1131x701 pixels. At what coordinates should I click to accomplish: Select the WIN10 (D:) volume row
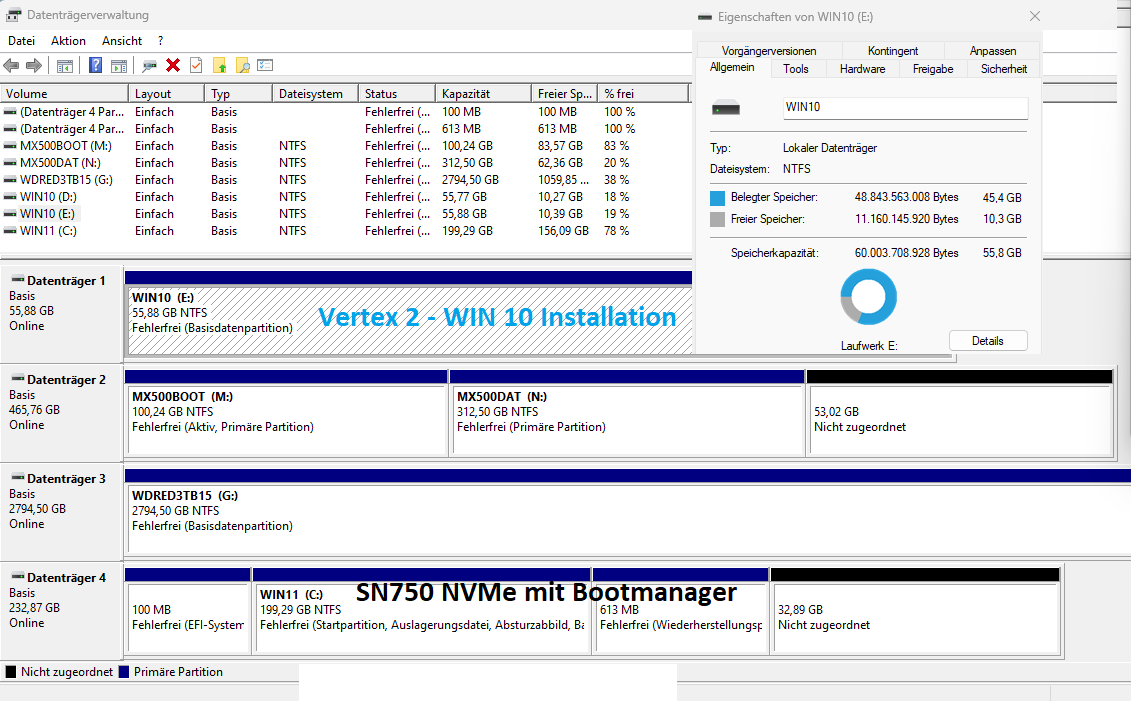pyautogui.click(x=346, y=197)
